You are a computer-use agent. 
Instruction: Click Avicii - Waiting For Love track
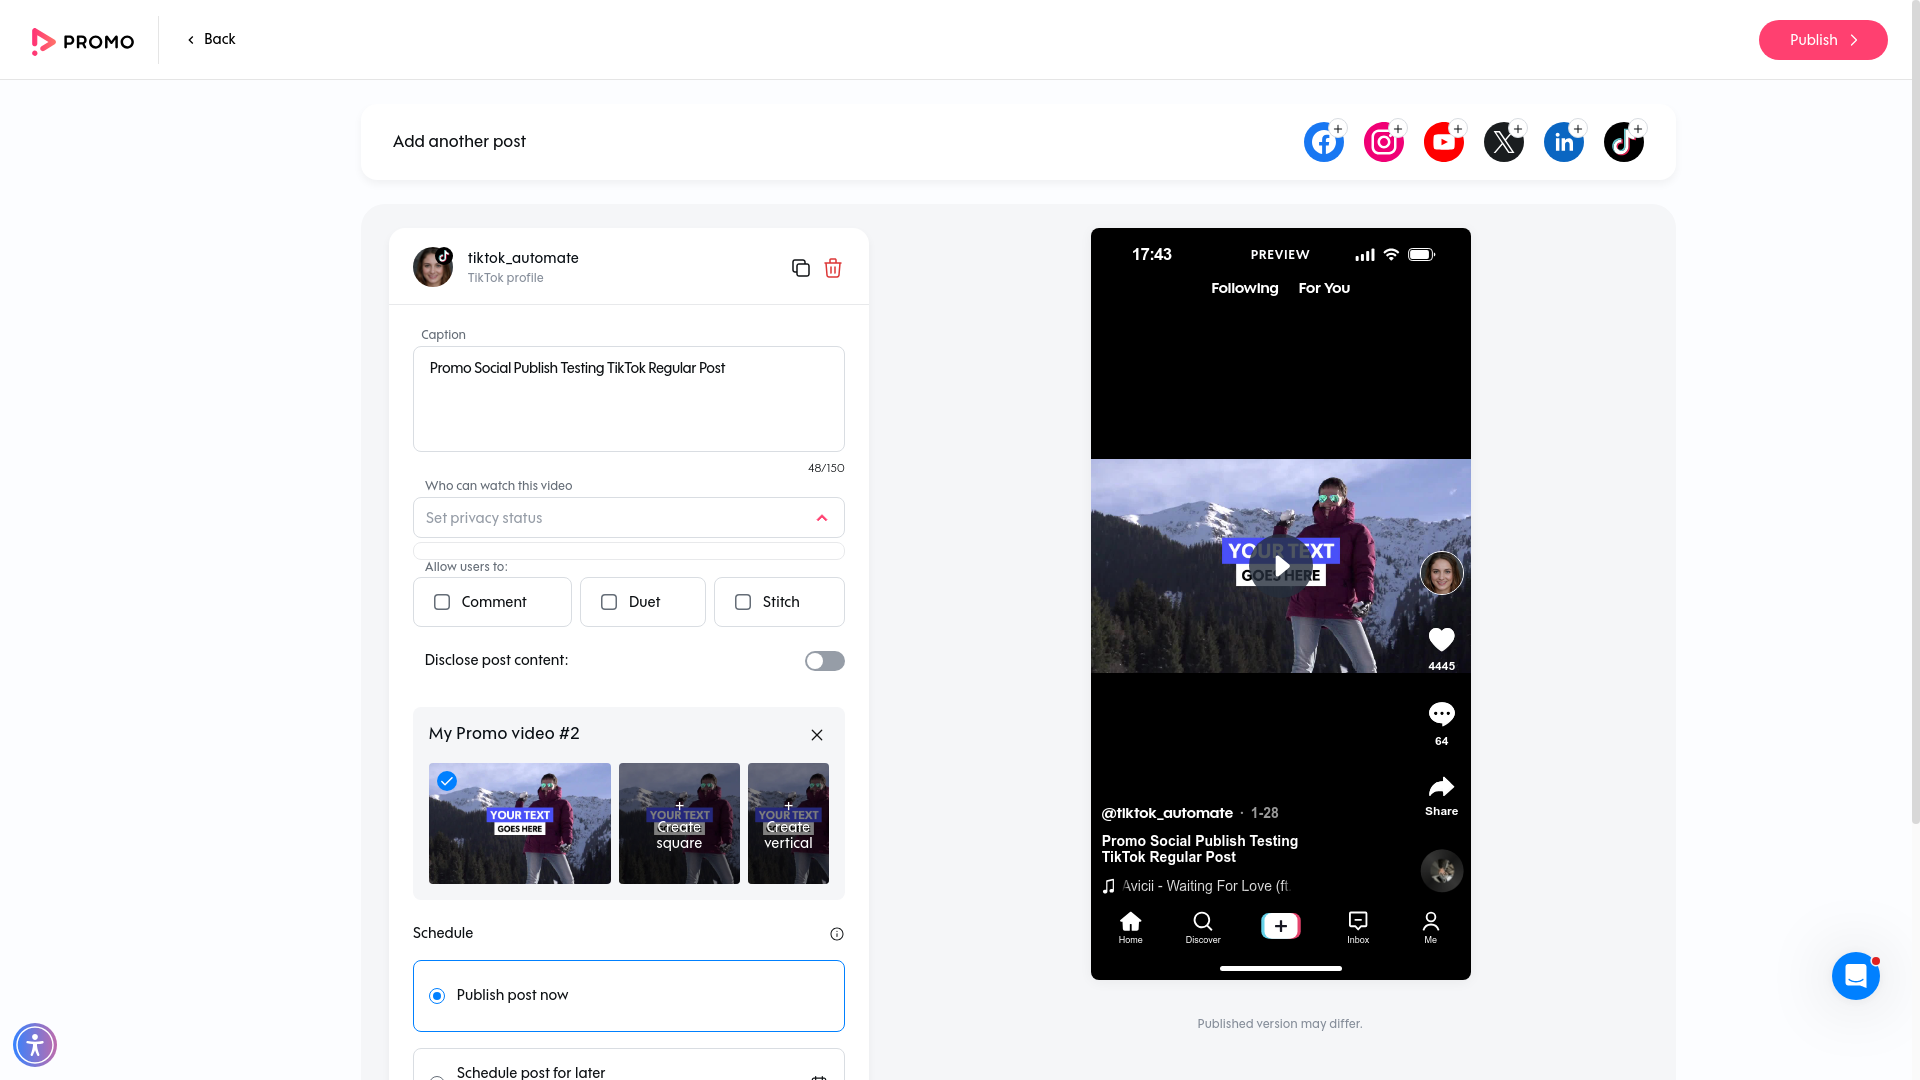(1205, 886)
